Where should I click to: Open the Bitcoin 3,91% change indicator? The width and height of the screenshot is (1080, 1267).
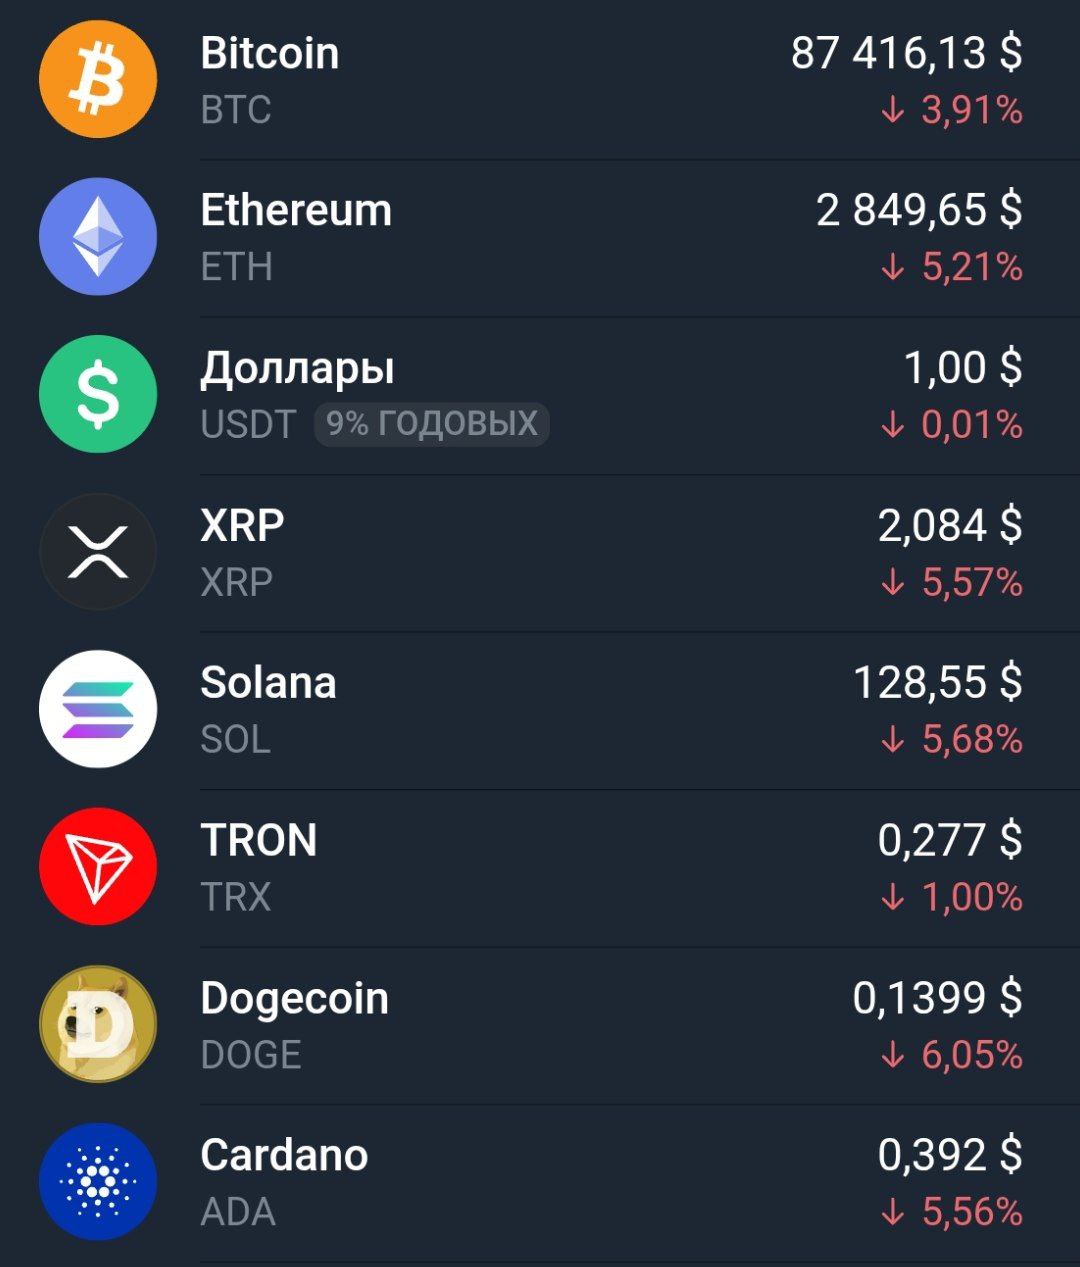pos(952,110)
